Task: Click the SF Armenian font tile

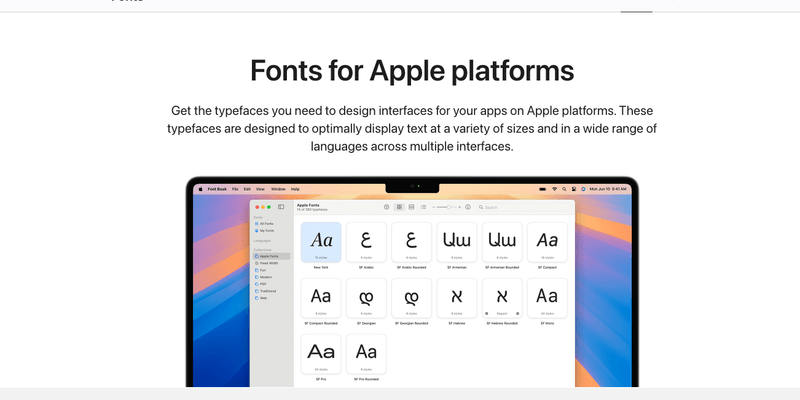Action: tap(457, 242)
